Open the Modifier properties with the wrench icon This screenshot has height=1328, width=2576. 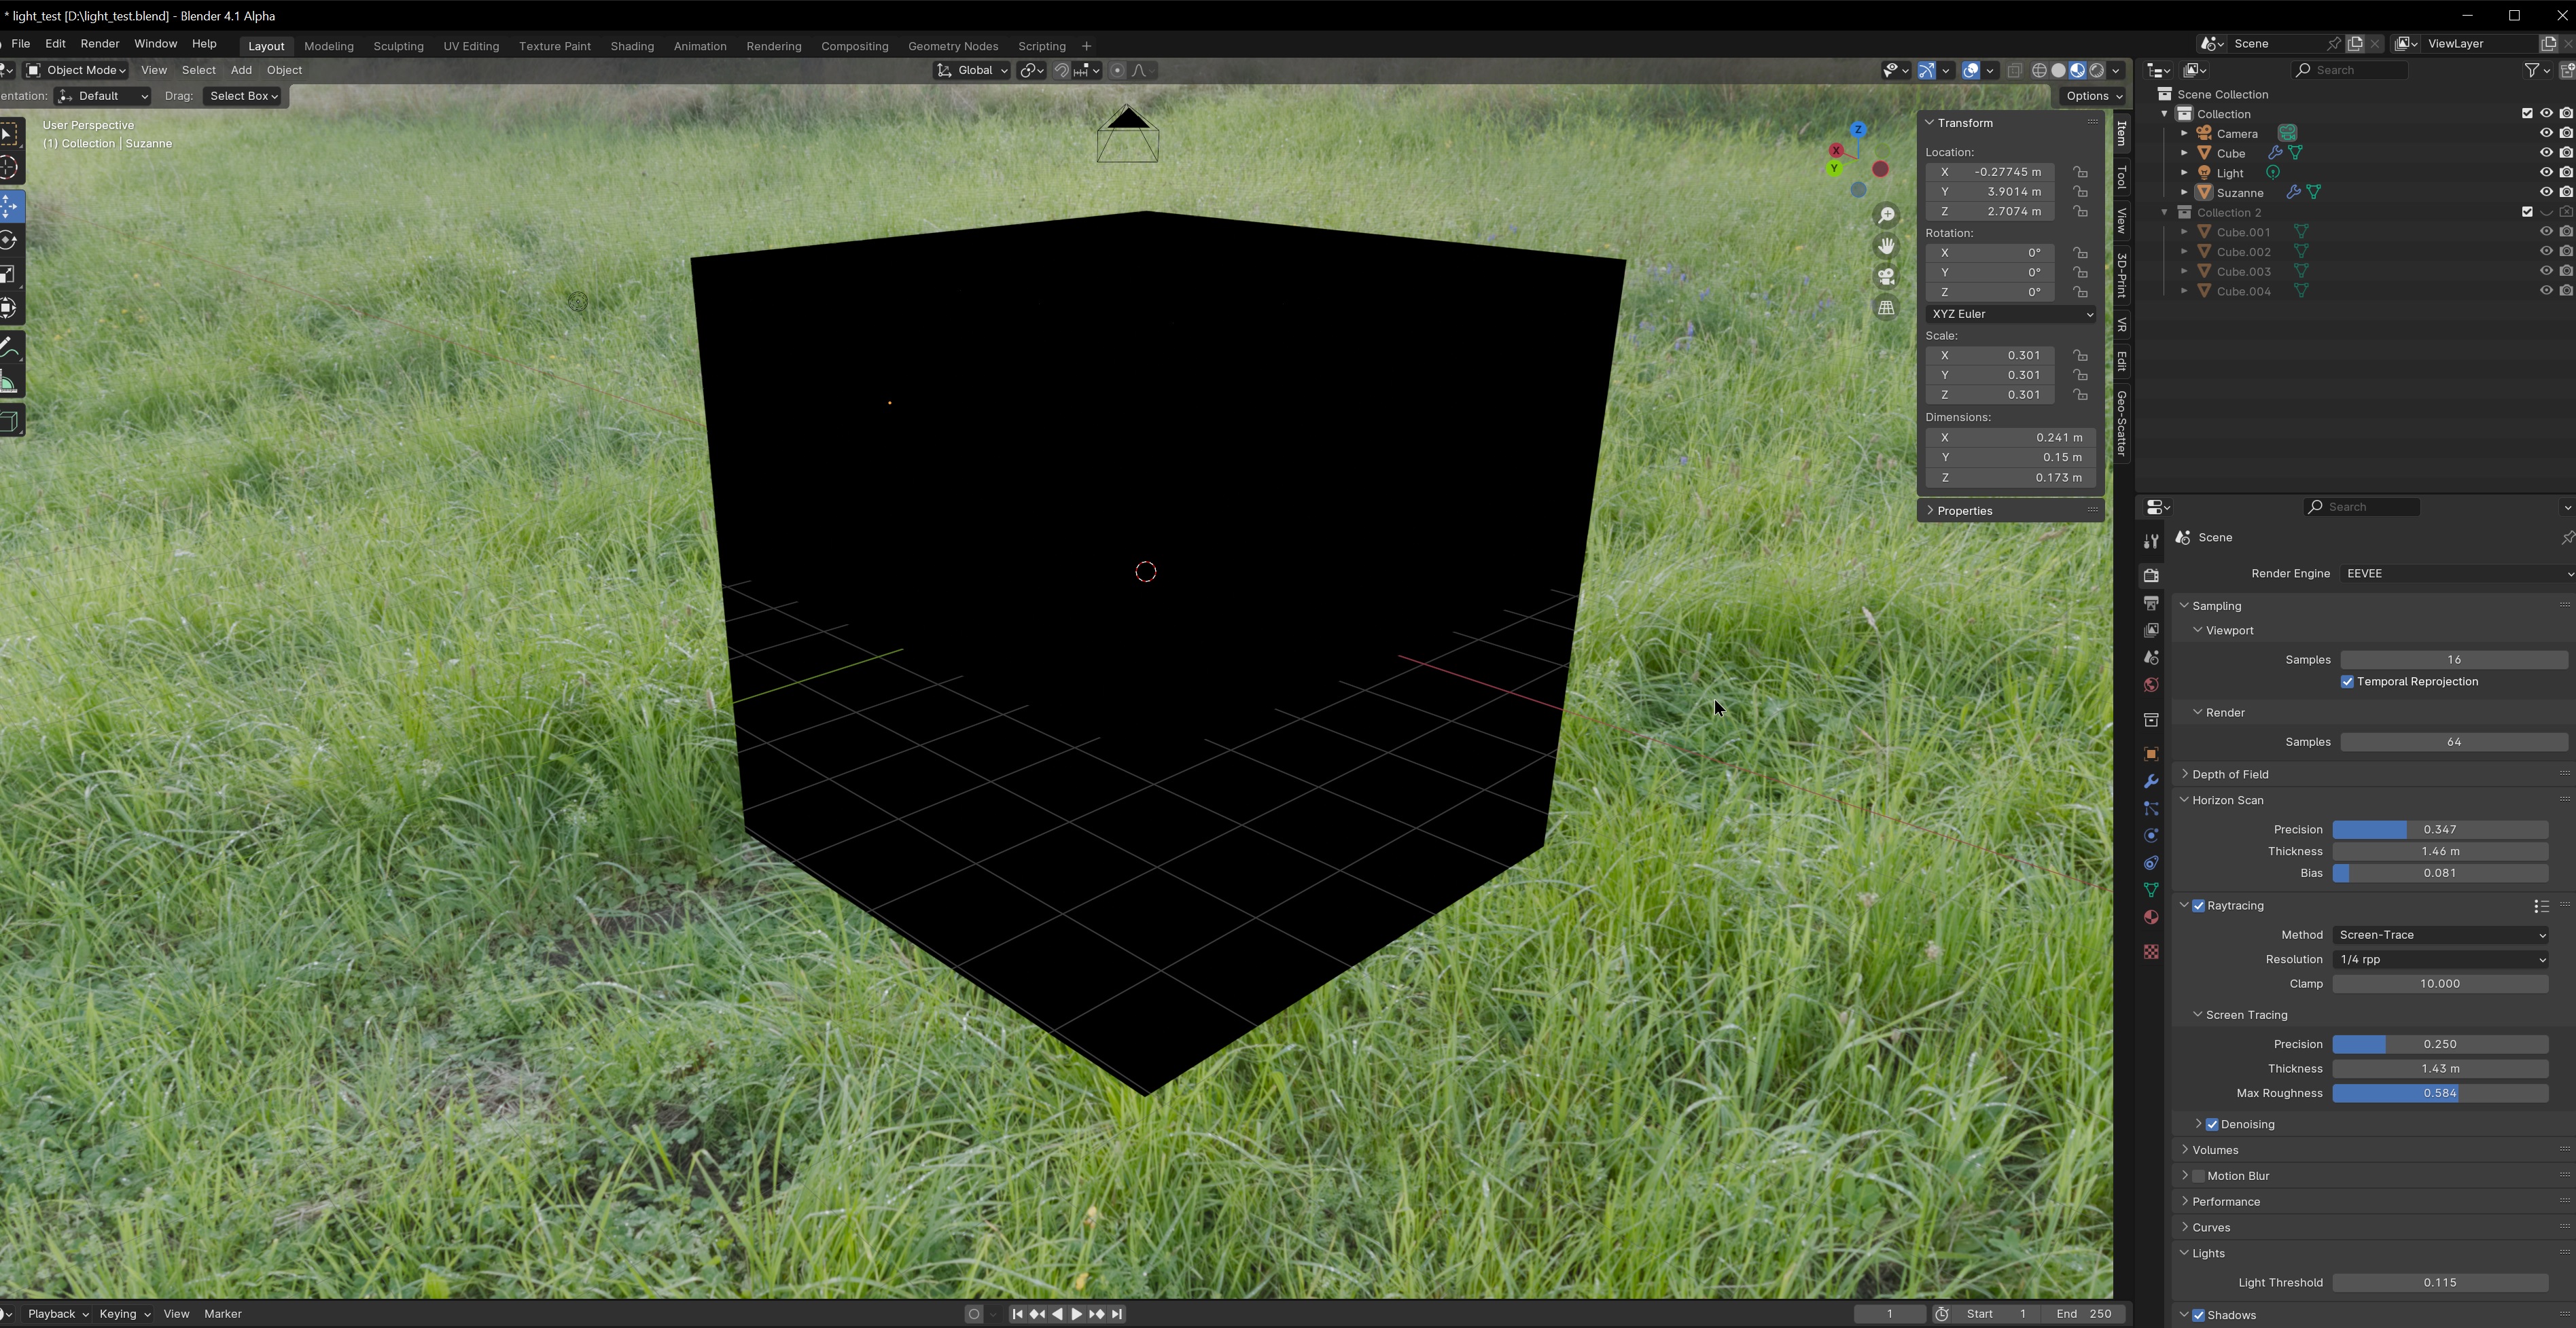pyautogui.click(x=2151, y=781)
